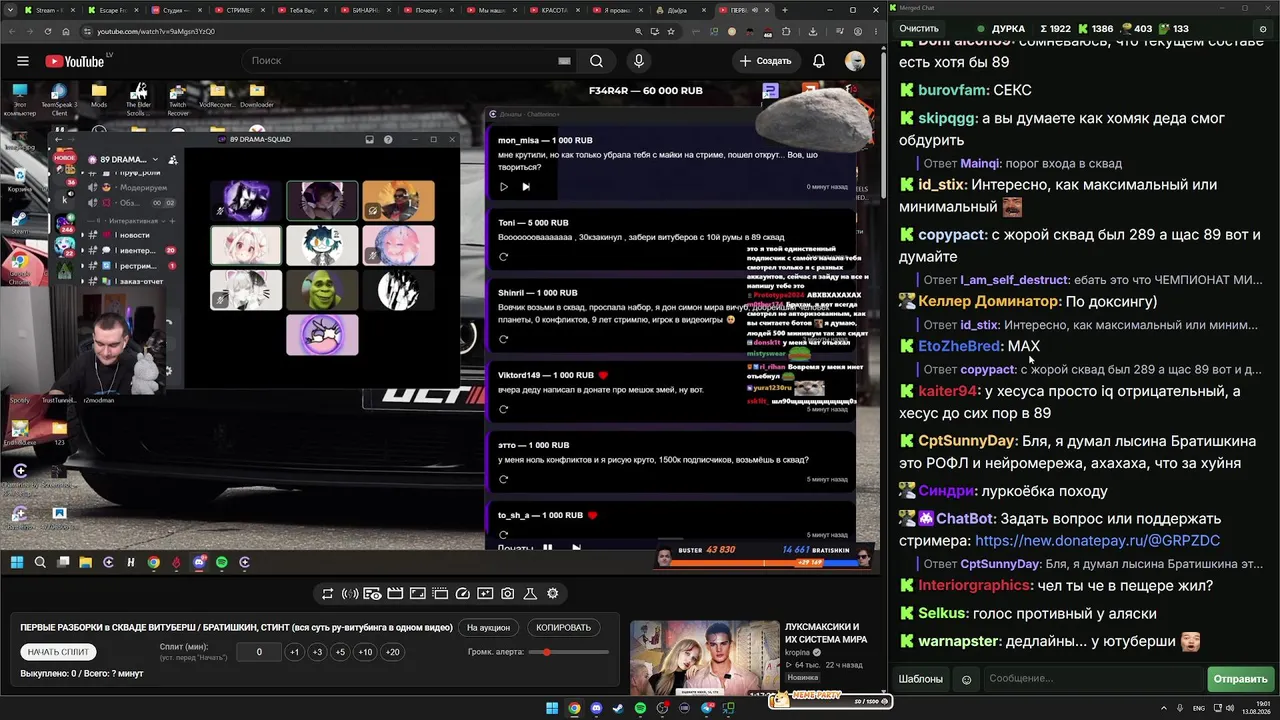Click the YouTube search magnifier button
The width and height of the screenshot is (1280, 720).
596,61
